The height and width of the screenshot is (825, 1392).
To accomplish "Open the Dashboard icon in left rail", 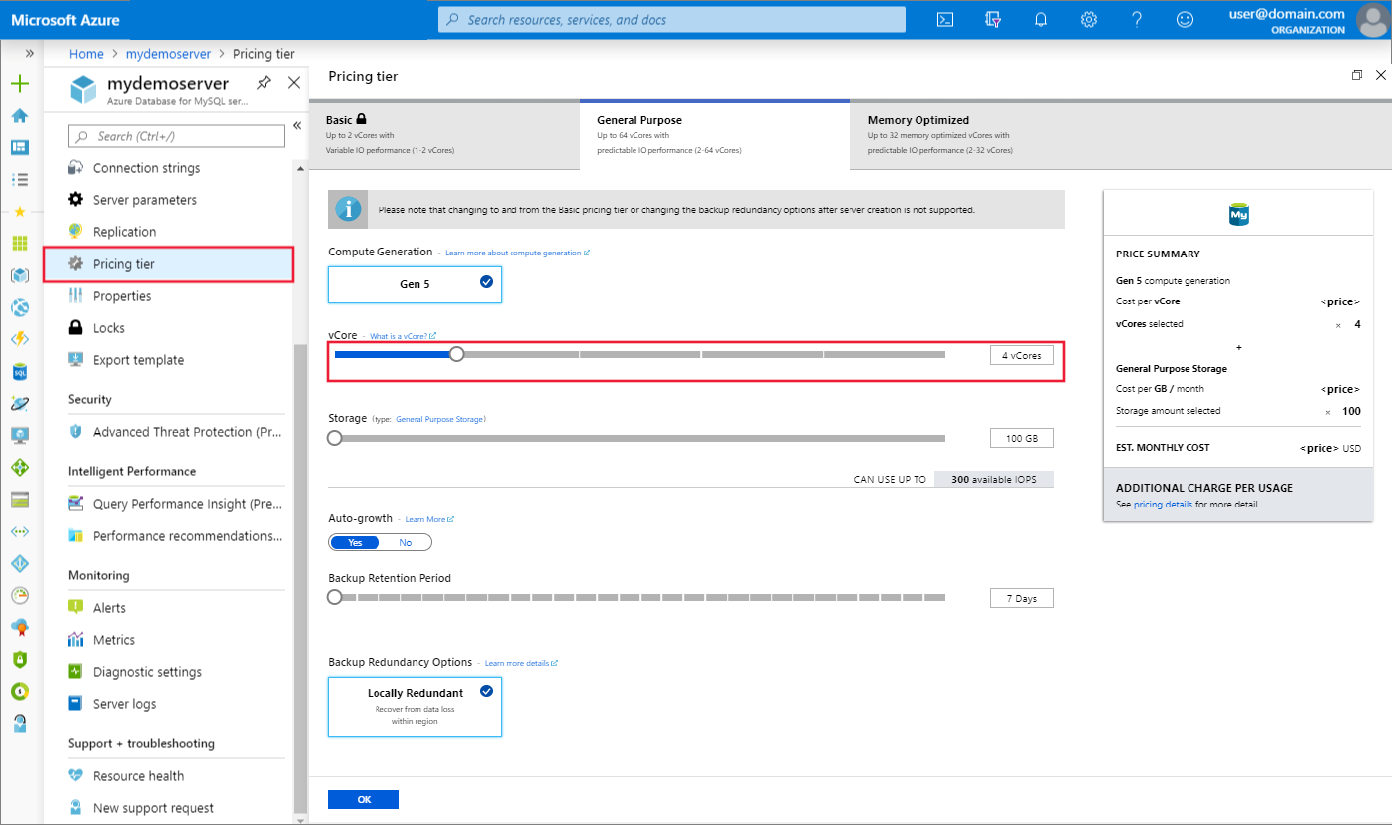I will [19, 148].
